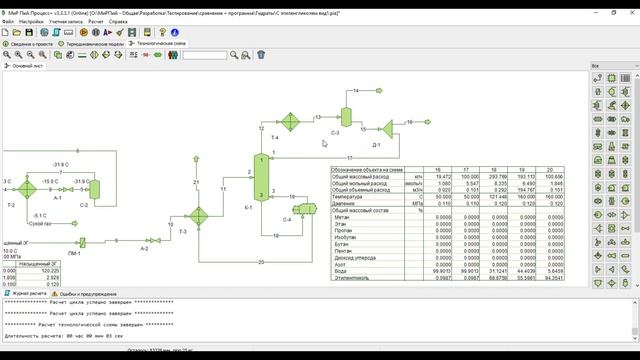
Task: Click the dark round pause icon
Action: click(96, 32)
